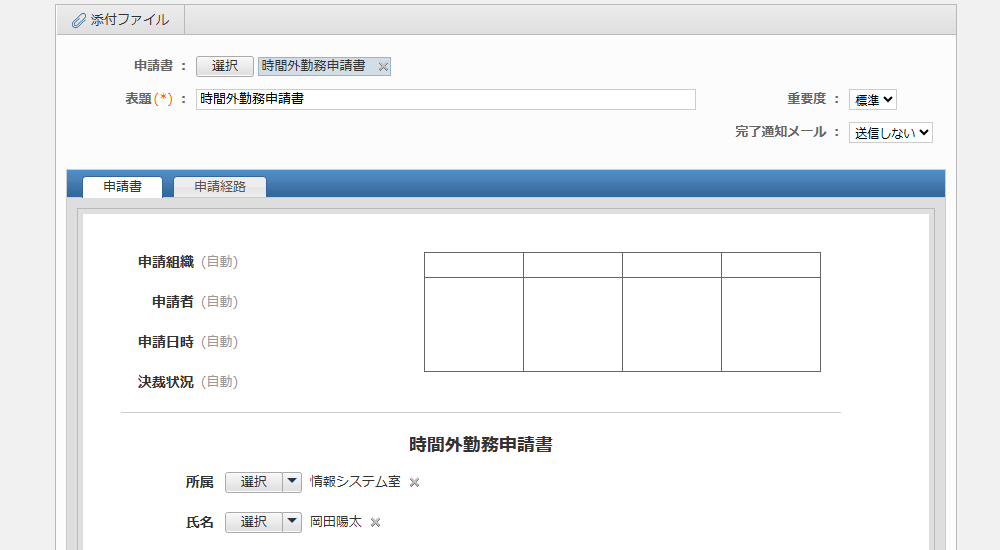The width and height of the screenshot is (1000, 550).
Task: Open the 添付ファイル button label
Action: (130, 20)
